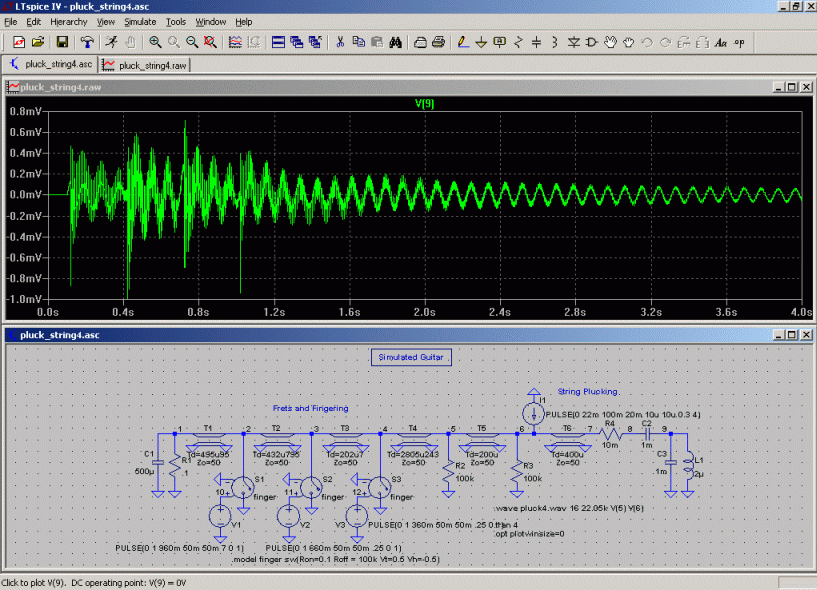Click the Simulated Guitar title box
Image resolution: width=817 pixels, height=590 pixels.
pos(411,357)
